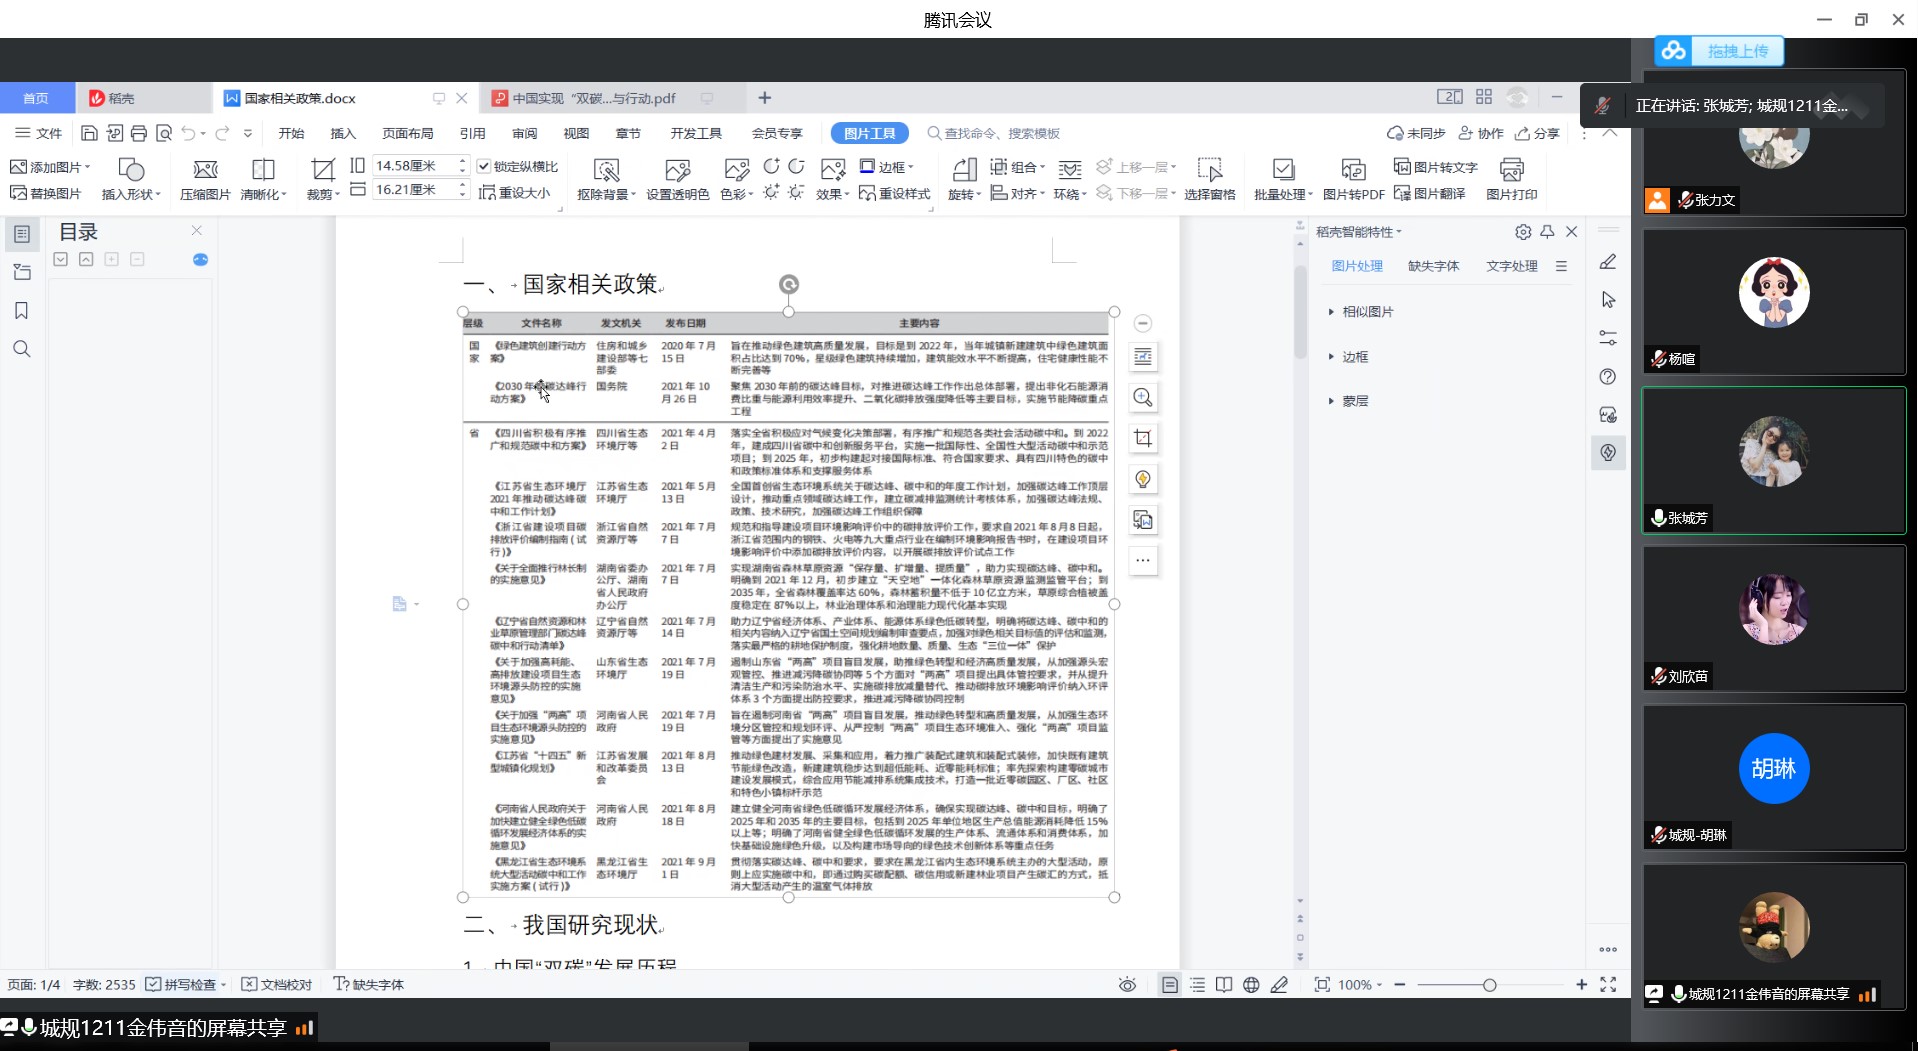The image size is (1918, 1051).
Task: Open the 插入 ribbon tab
Action: [x=343, y=133]
